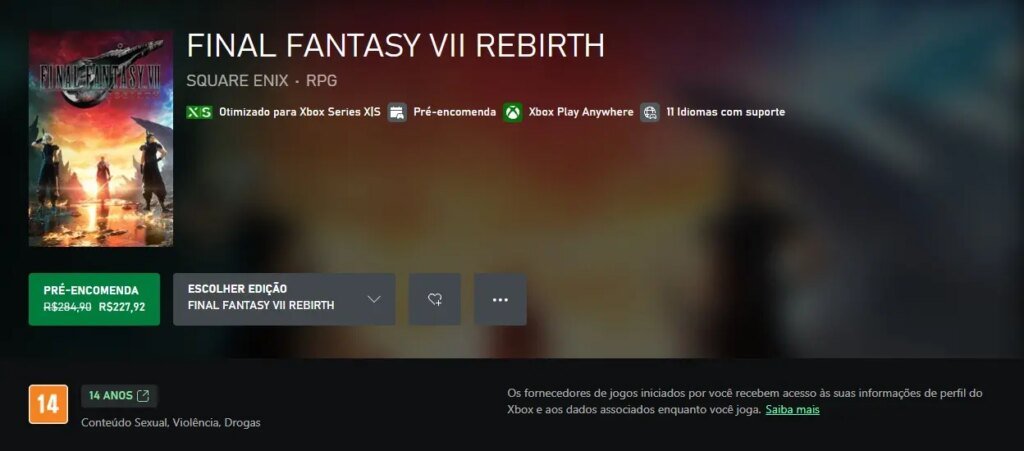Click the discounted price R$227,92
This screenshot has width=1024, height=451.
(x=121, y=307)
